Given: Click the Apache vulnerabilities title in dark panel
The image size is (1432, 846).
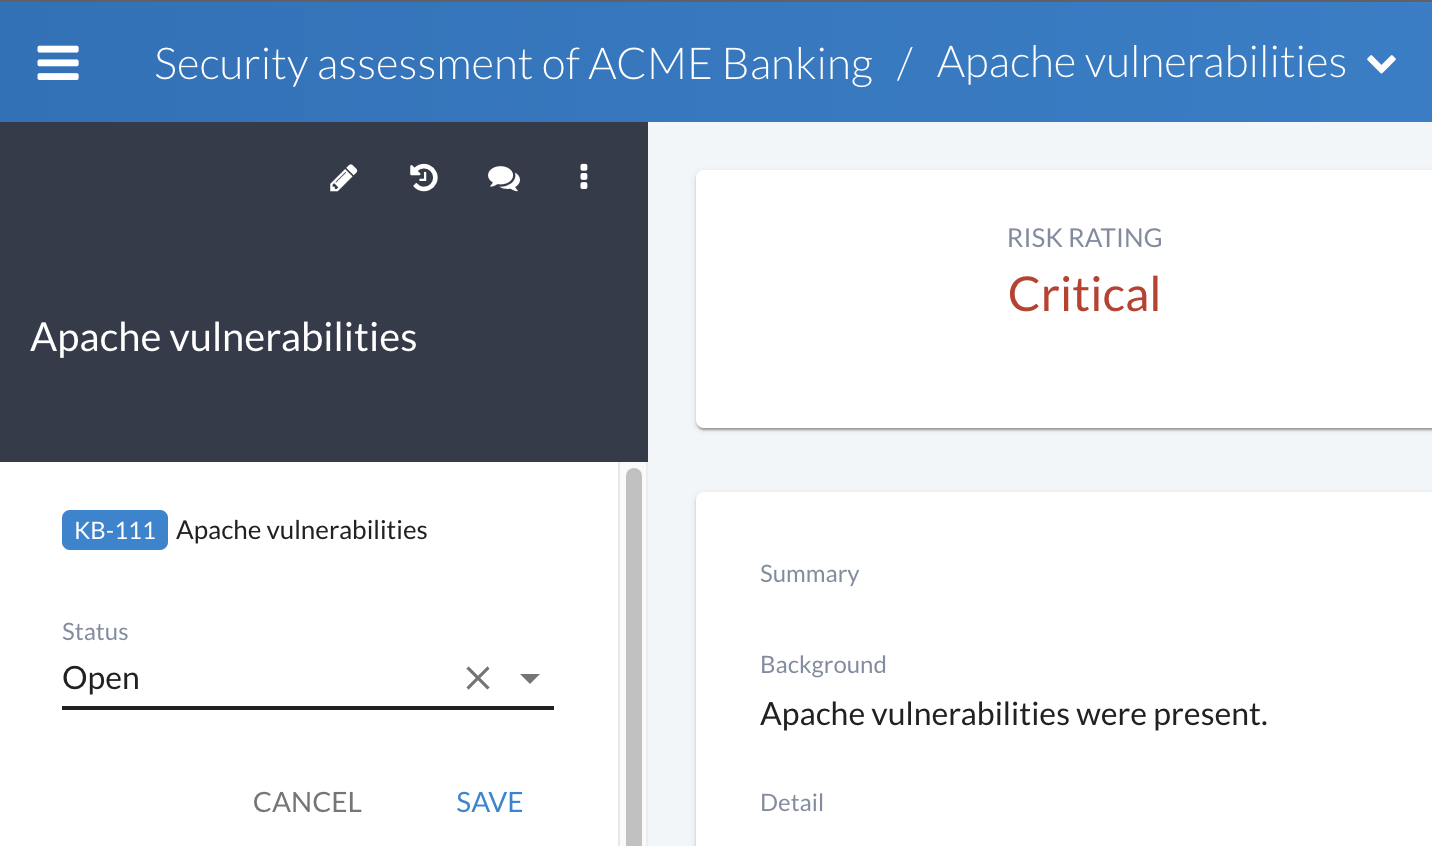Looking at the screenshot, I should pyautogui.click(x=224, y=337).
